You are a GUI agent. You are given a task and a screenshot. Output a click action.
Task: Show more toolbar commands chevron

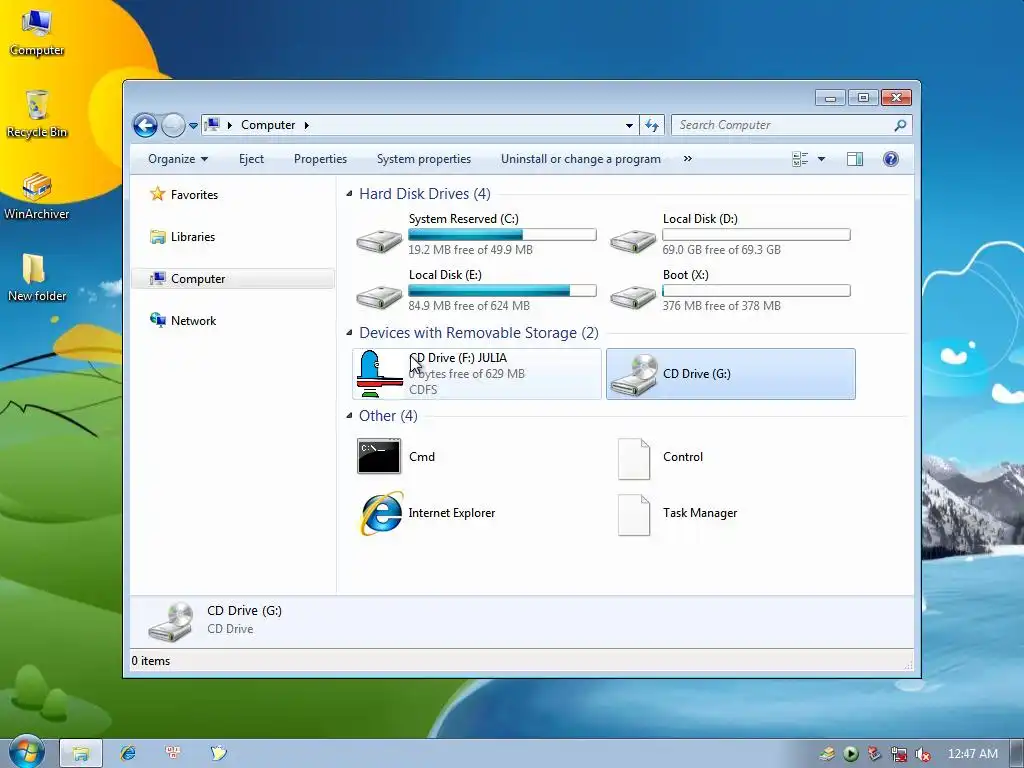688,159
